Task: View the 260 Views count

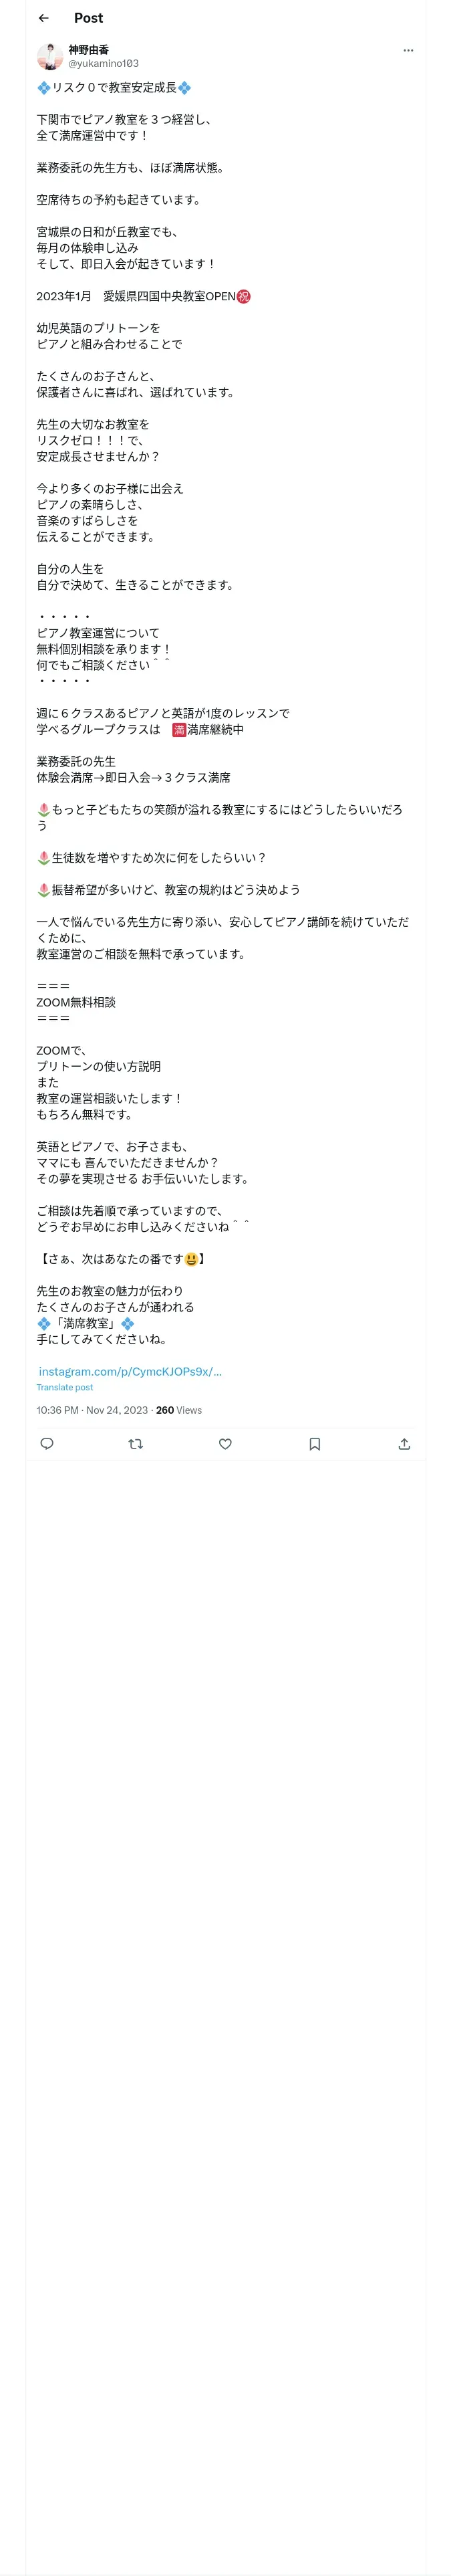Action: 179,1410
